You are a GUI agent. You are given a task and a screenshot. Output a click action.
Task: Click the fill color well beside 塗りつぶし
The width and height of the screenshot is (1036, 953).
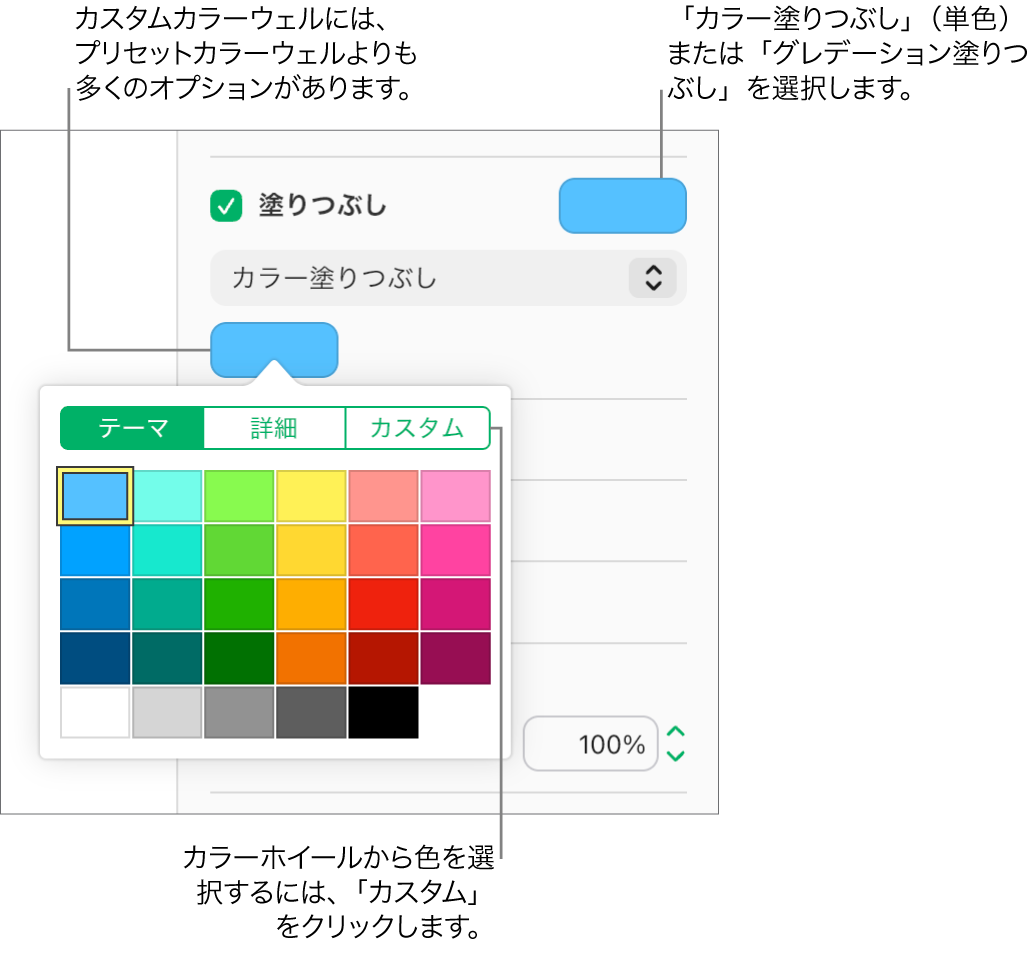tap(622, 206)
